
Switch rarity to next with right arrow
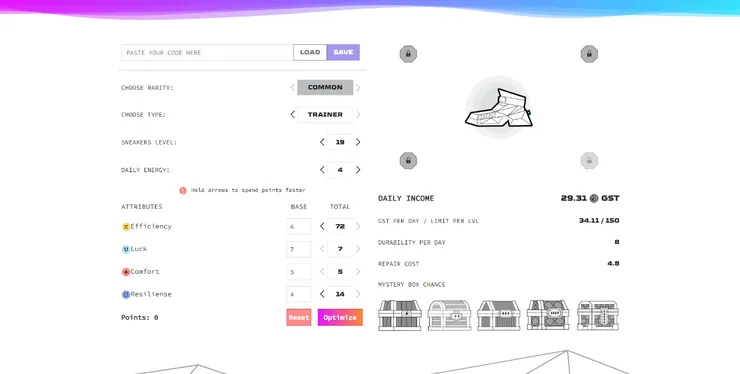pyautogui.click(x=358, y=87)
